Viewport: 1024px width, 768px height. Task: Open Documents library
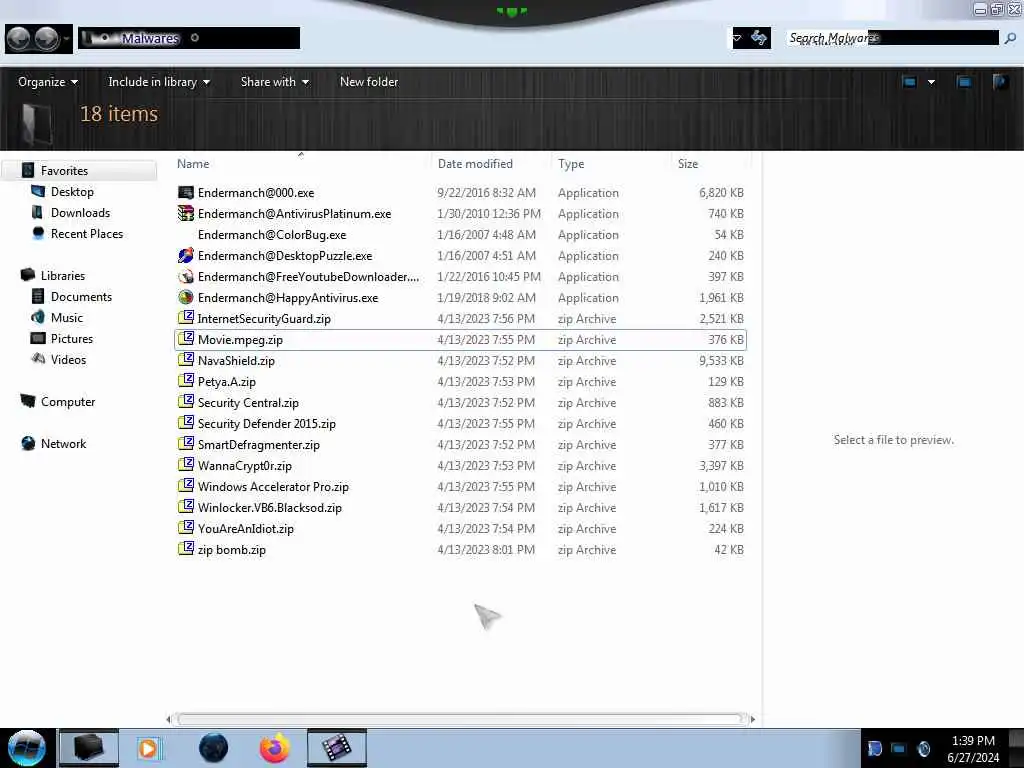click(81, 296)
